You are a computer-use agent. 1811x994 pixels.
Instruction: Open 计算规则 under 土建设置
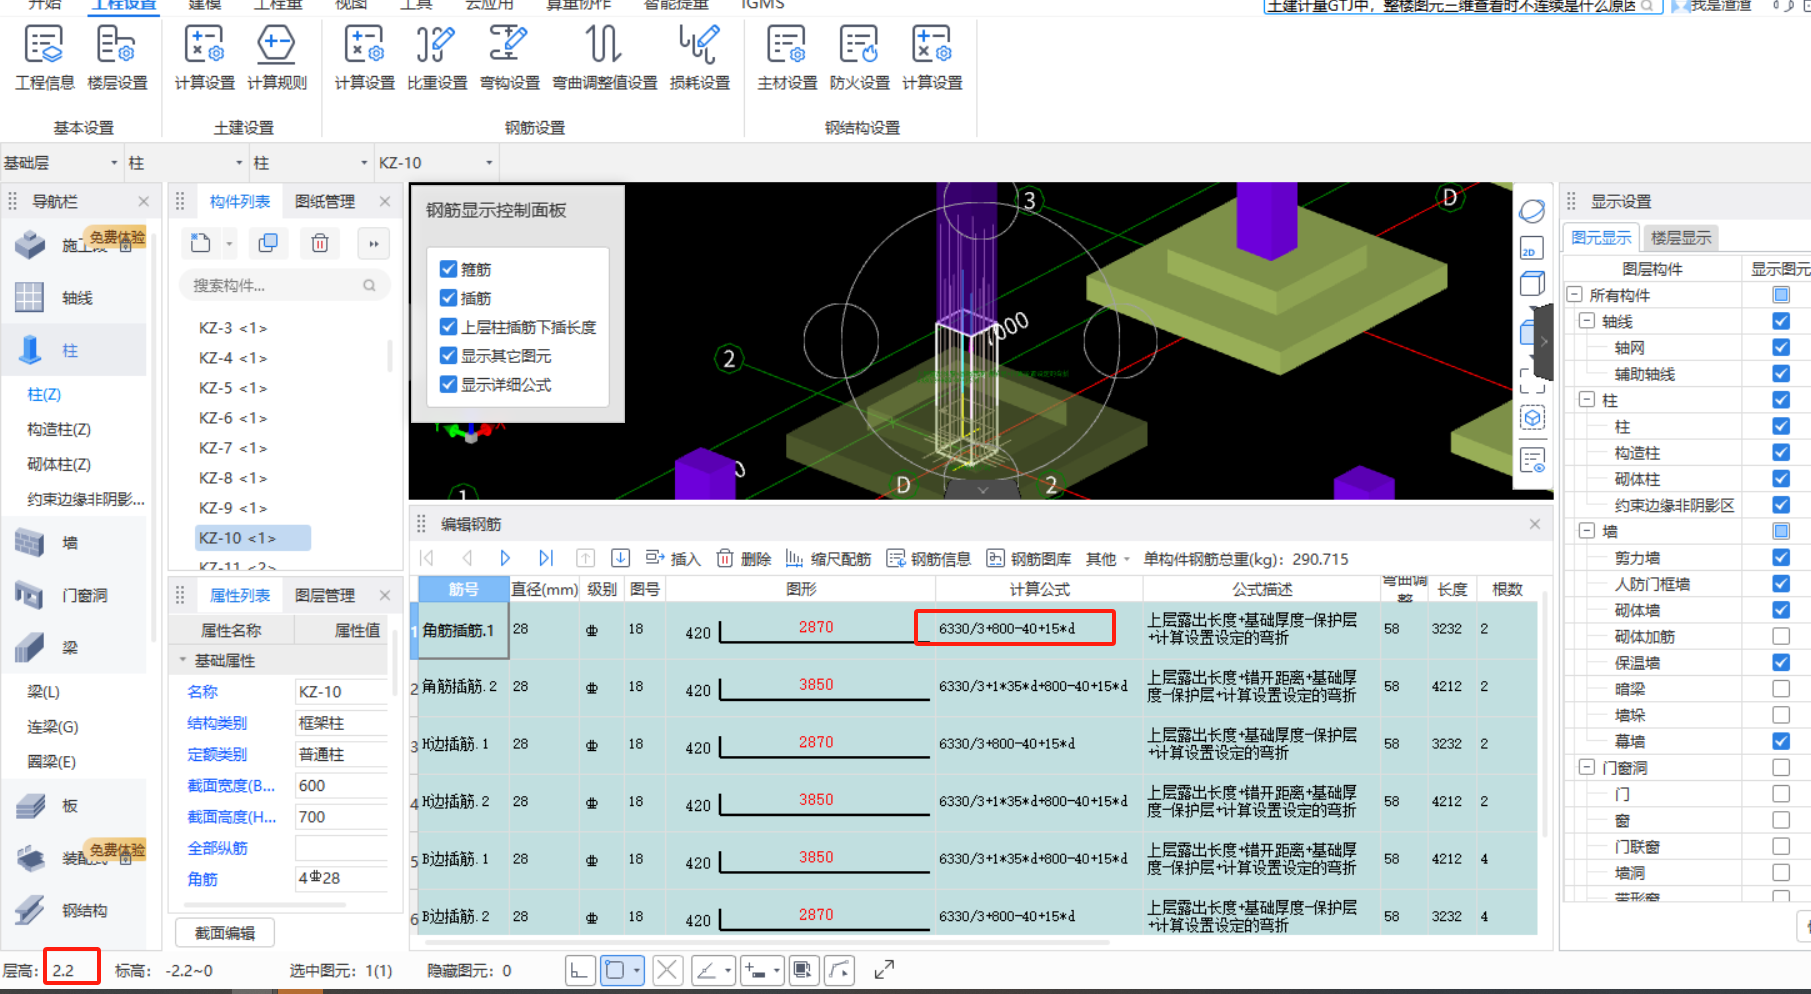click(x=276, y=58)
